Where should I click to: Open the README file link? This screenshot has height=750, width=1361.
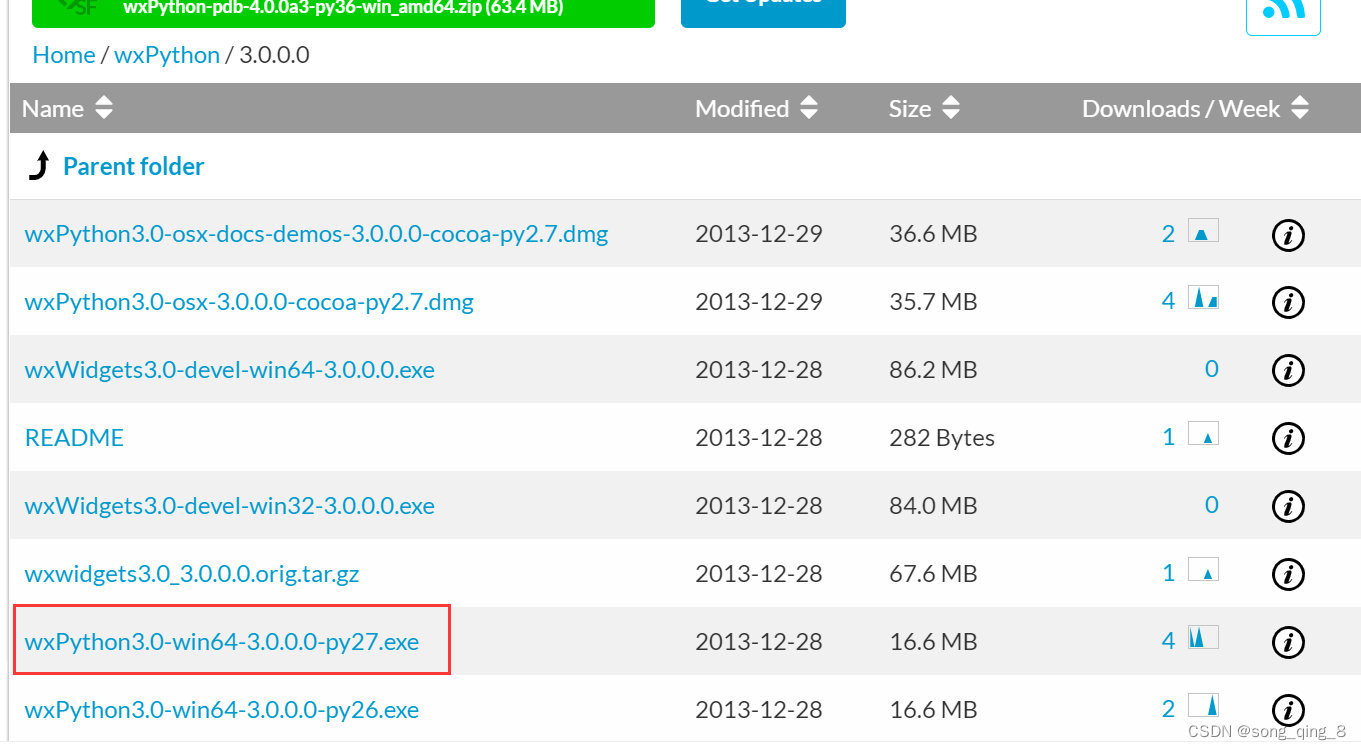[74, 438]
